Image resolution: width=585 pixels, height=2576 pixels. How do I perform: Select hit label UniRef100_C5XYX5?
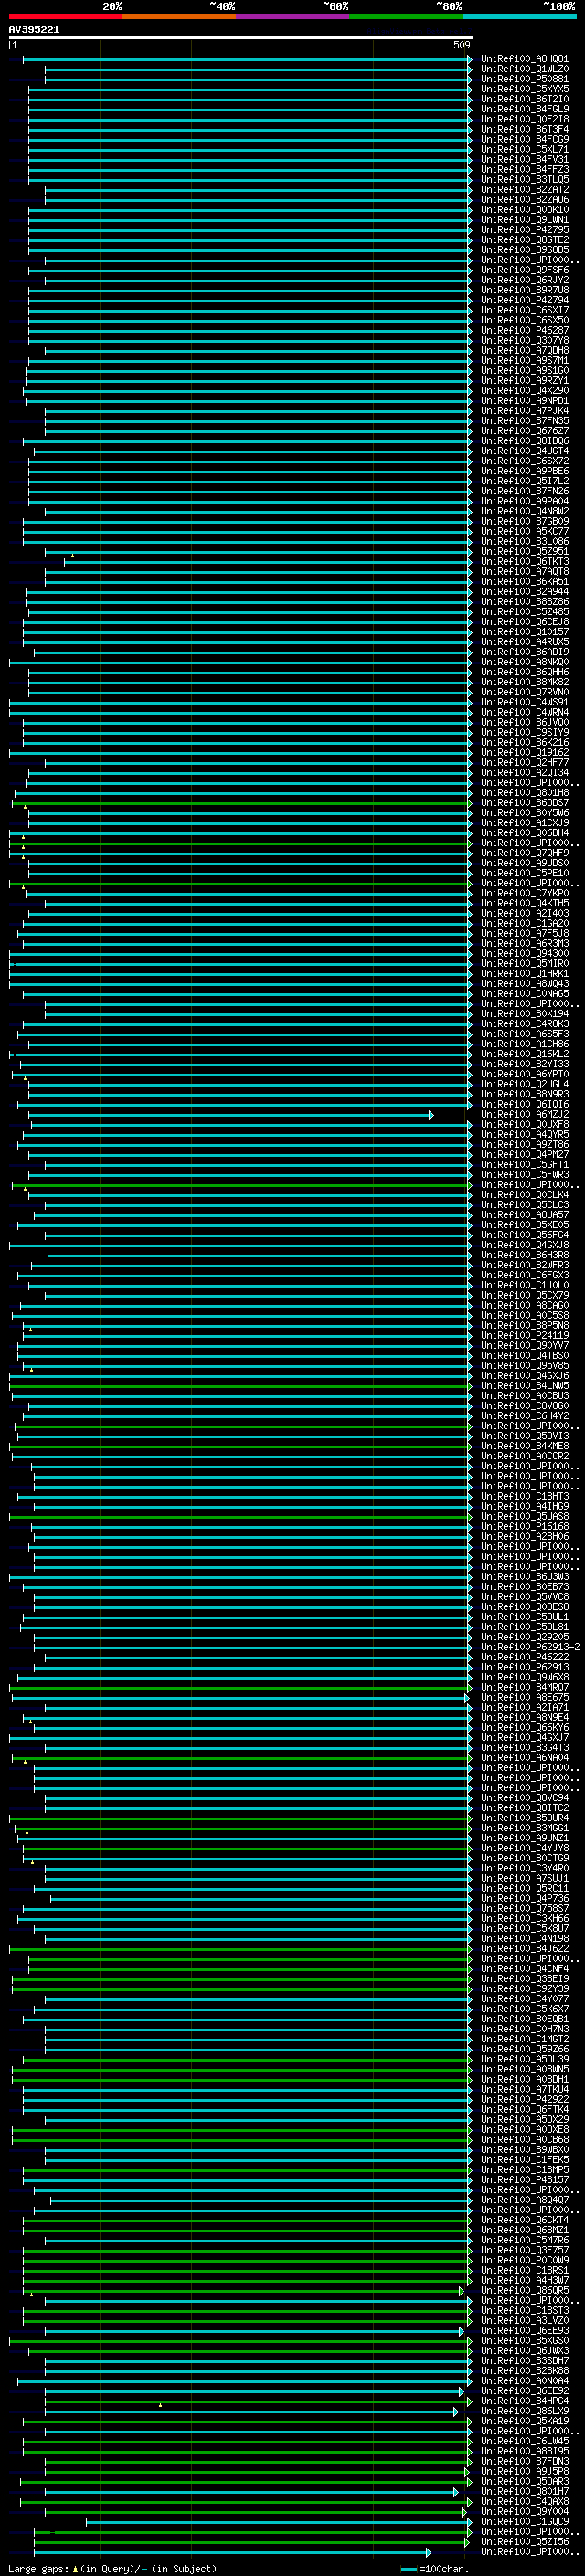tap(525, 89)
